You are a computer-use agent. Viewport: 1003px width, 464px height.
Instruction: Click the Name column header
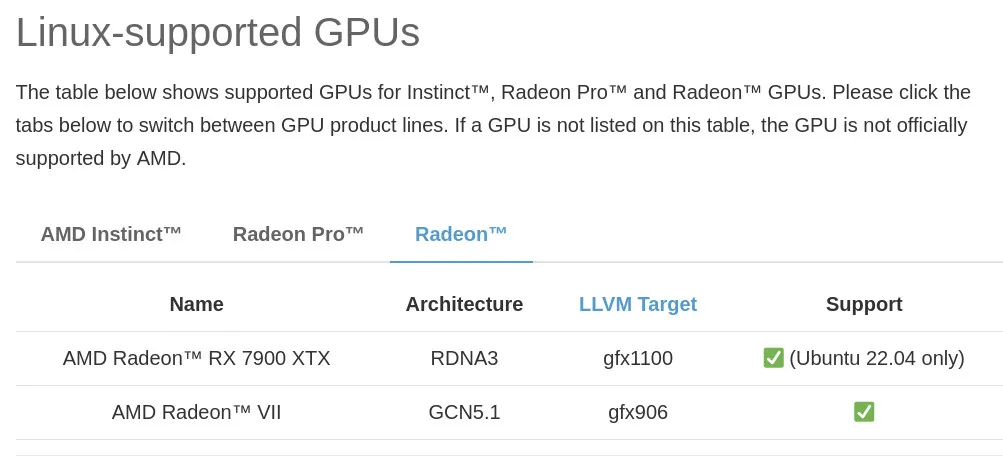point(196,304)
